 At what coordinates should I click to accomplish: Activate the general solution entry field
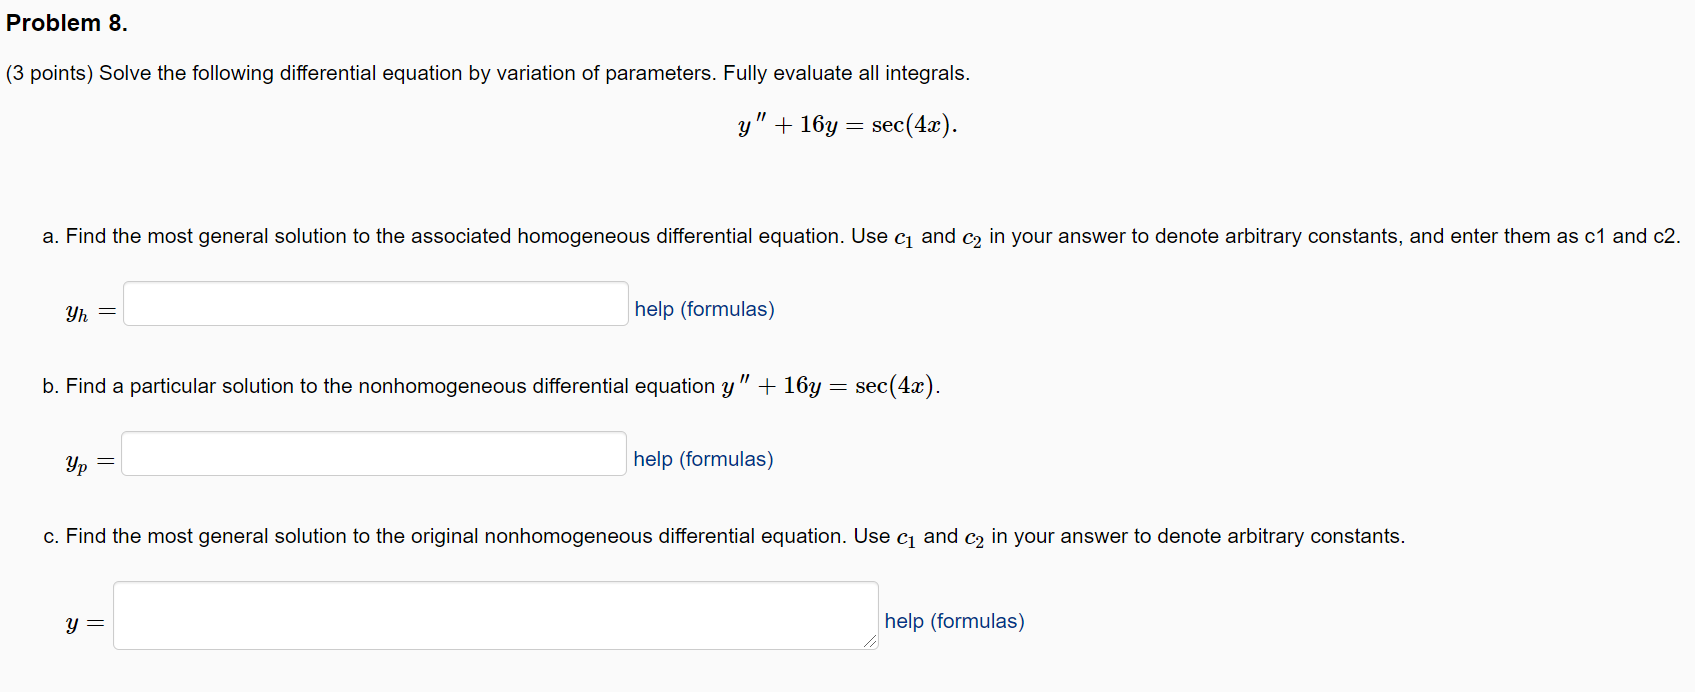pos(494,614)
